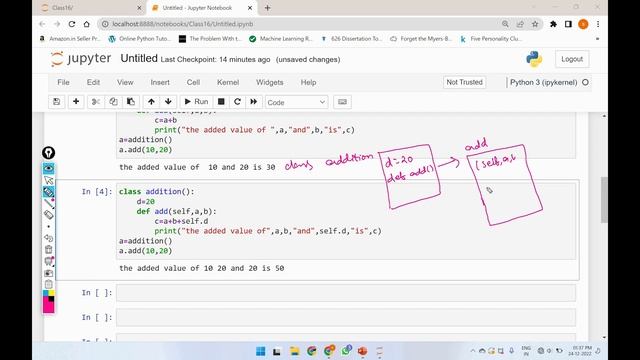Click the In [4] code cell editor
This screenshot has width=640, height=360.
click(346, 221)
